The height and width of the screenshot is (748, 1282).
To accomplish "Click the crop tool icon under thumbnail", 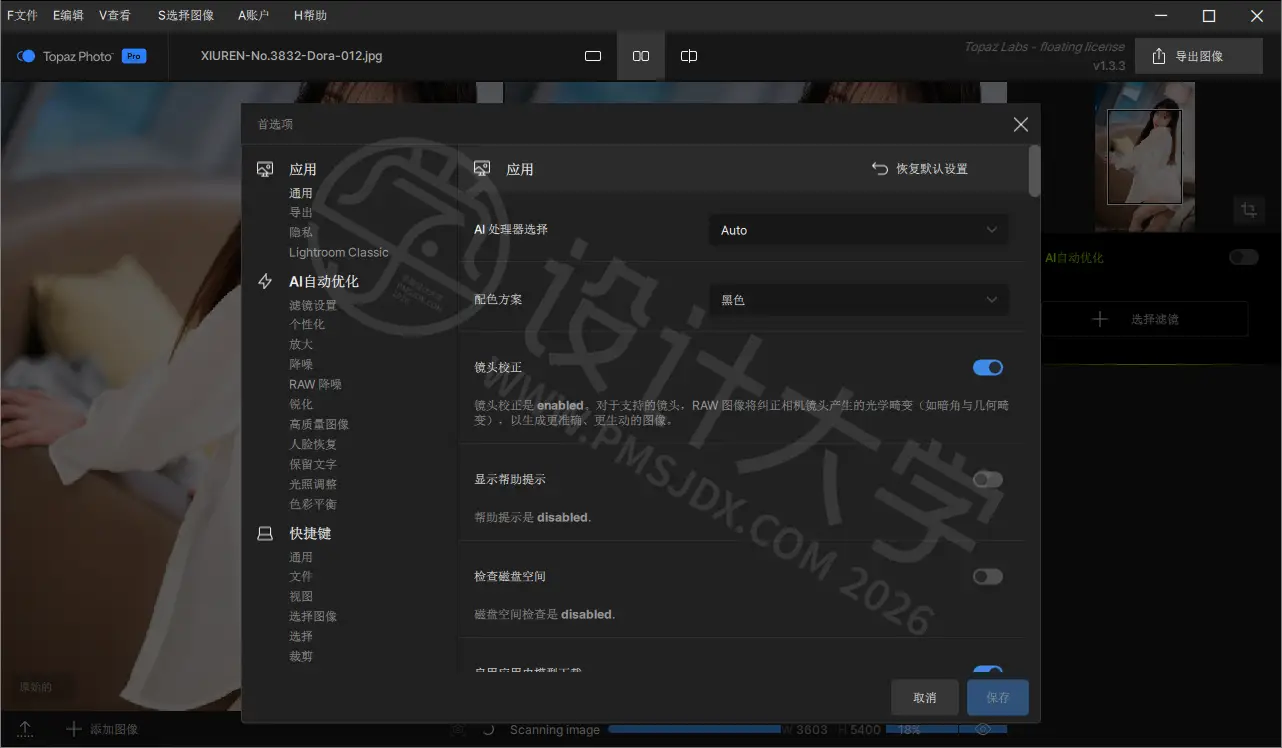I will (x=1249, y=210).
